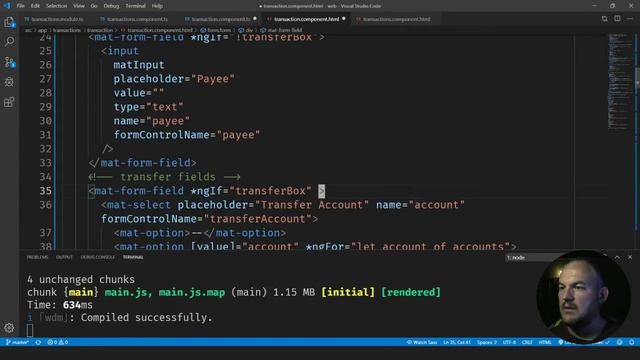Click HTML language mode in status bar

pyautogui.click(x=545, y=342)
